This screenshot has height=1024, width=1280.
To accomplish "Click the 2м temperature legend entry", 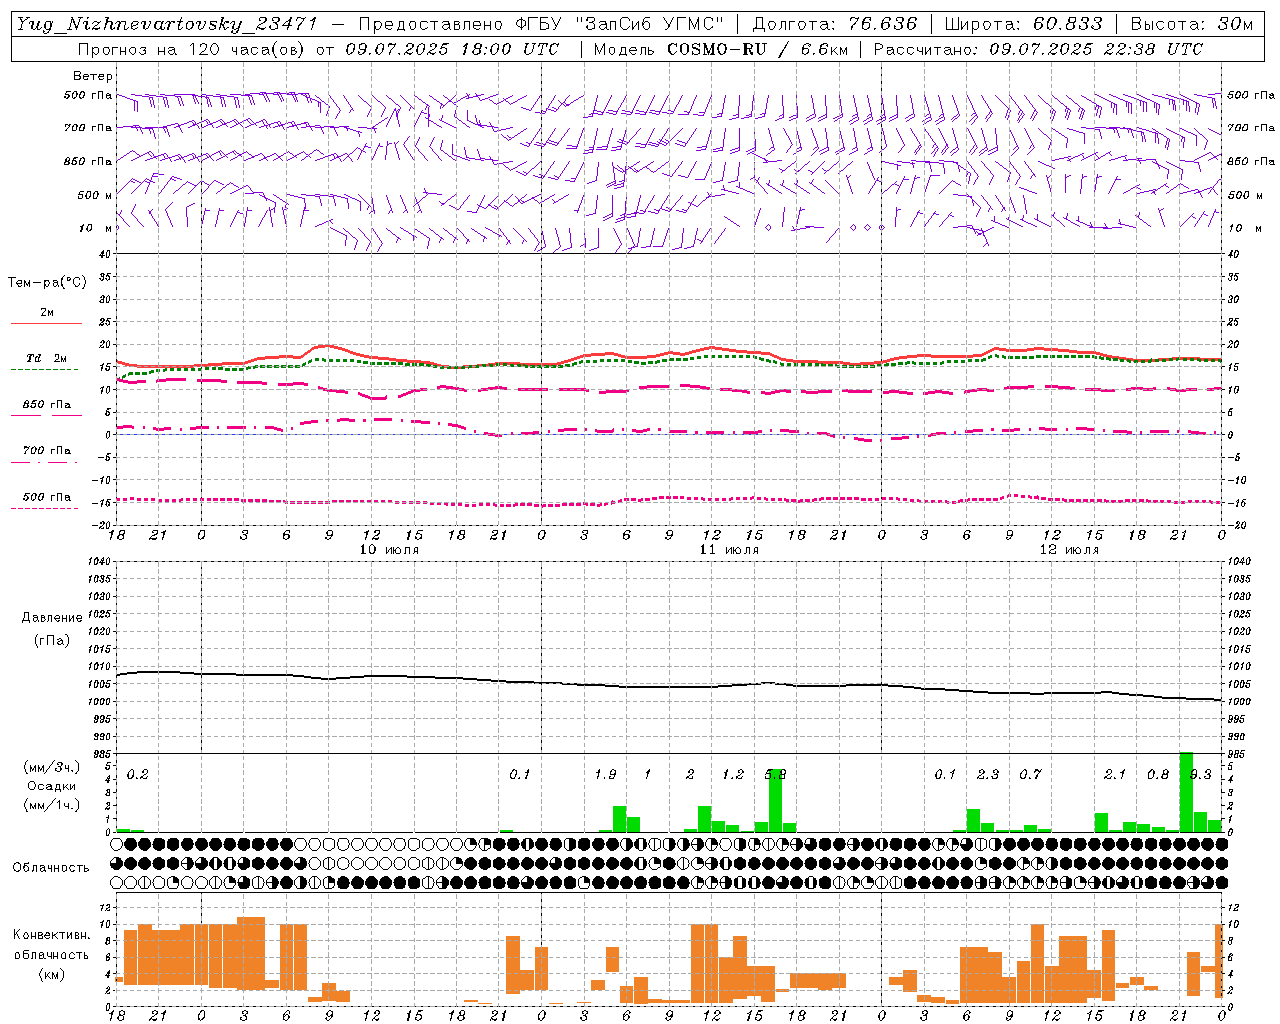I will [47, 313].
